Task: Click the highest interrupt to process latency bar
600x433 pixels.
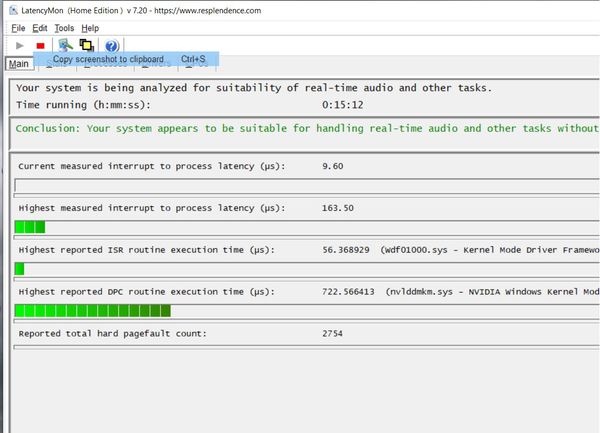Action: 307,227
